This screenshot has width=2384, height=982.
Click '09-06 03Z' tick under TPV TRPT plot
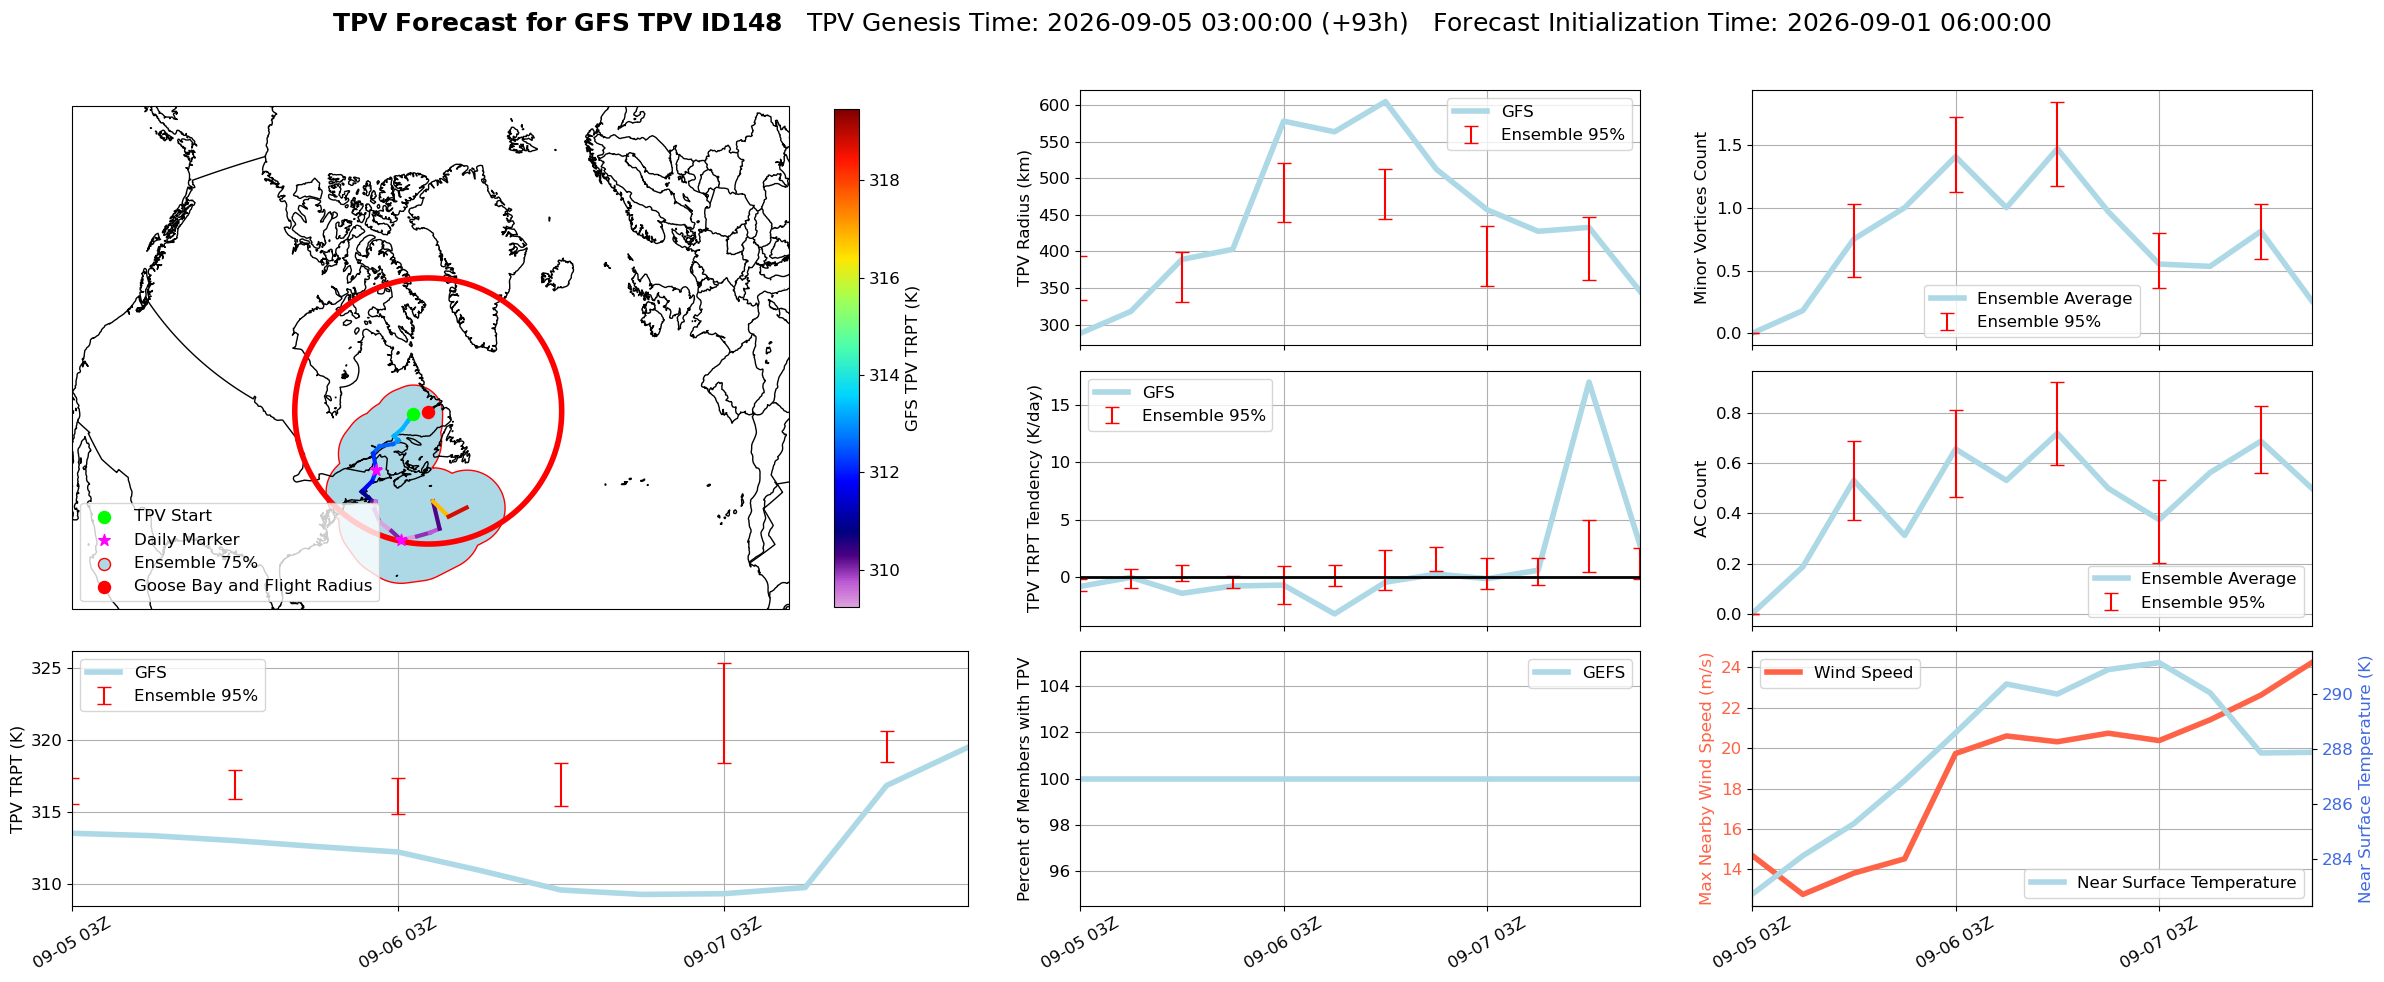pyautogui.click(x=397, y=942)
